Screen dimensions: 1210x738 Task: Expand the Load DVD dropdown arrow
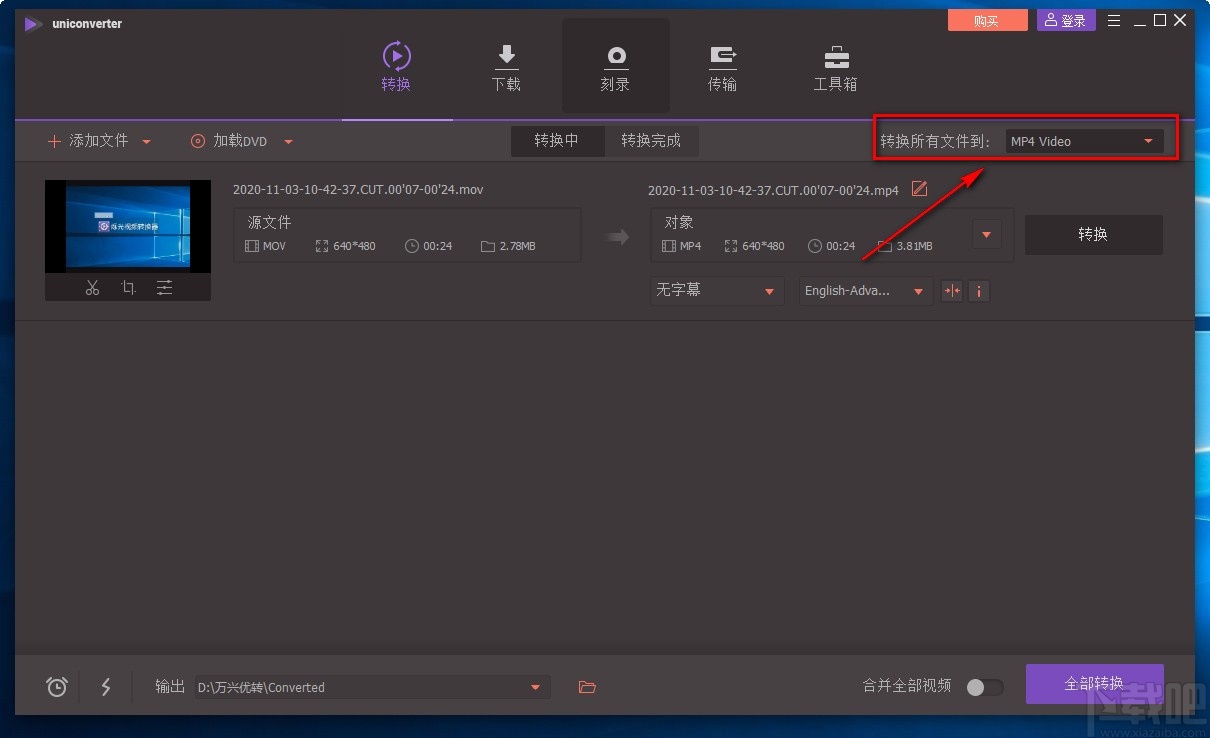tap(288, 142)
